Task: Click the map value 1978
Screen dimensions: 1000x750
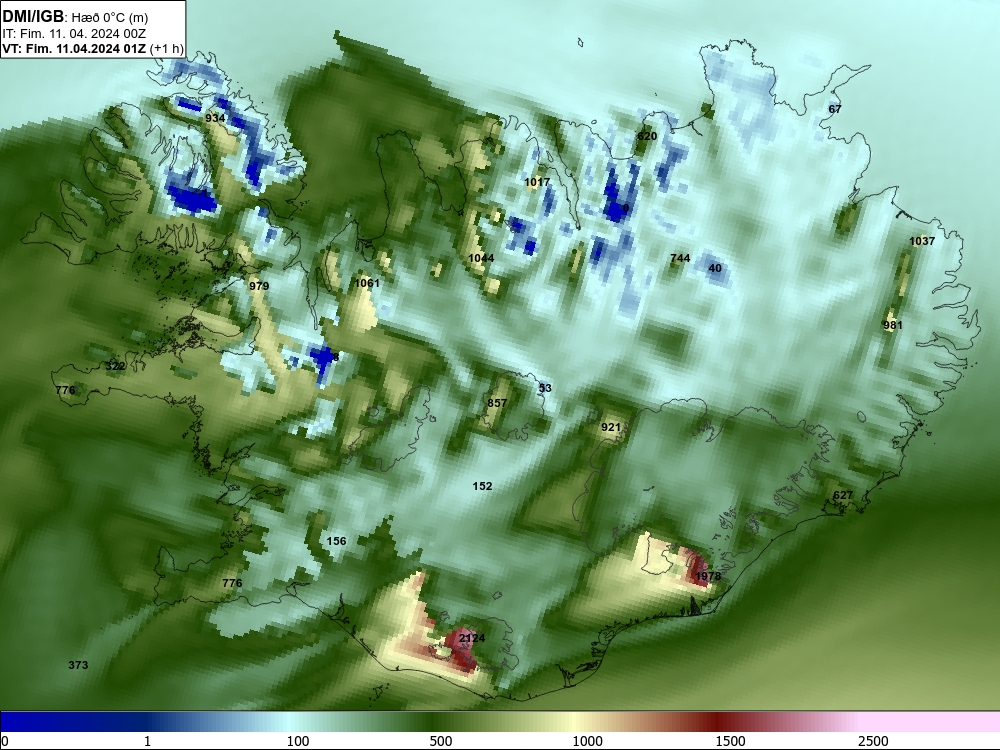Action: pyautogui.click(x=708, y=577)
